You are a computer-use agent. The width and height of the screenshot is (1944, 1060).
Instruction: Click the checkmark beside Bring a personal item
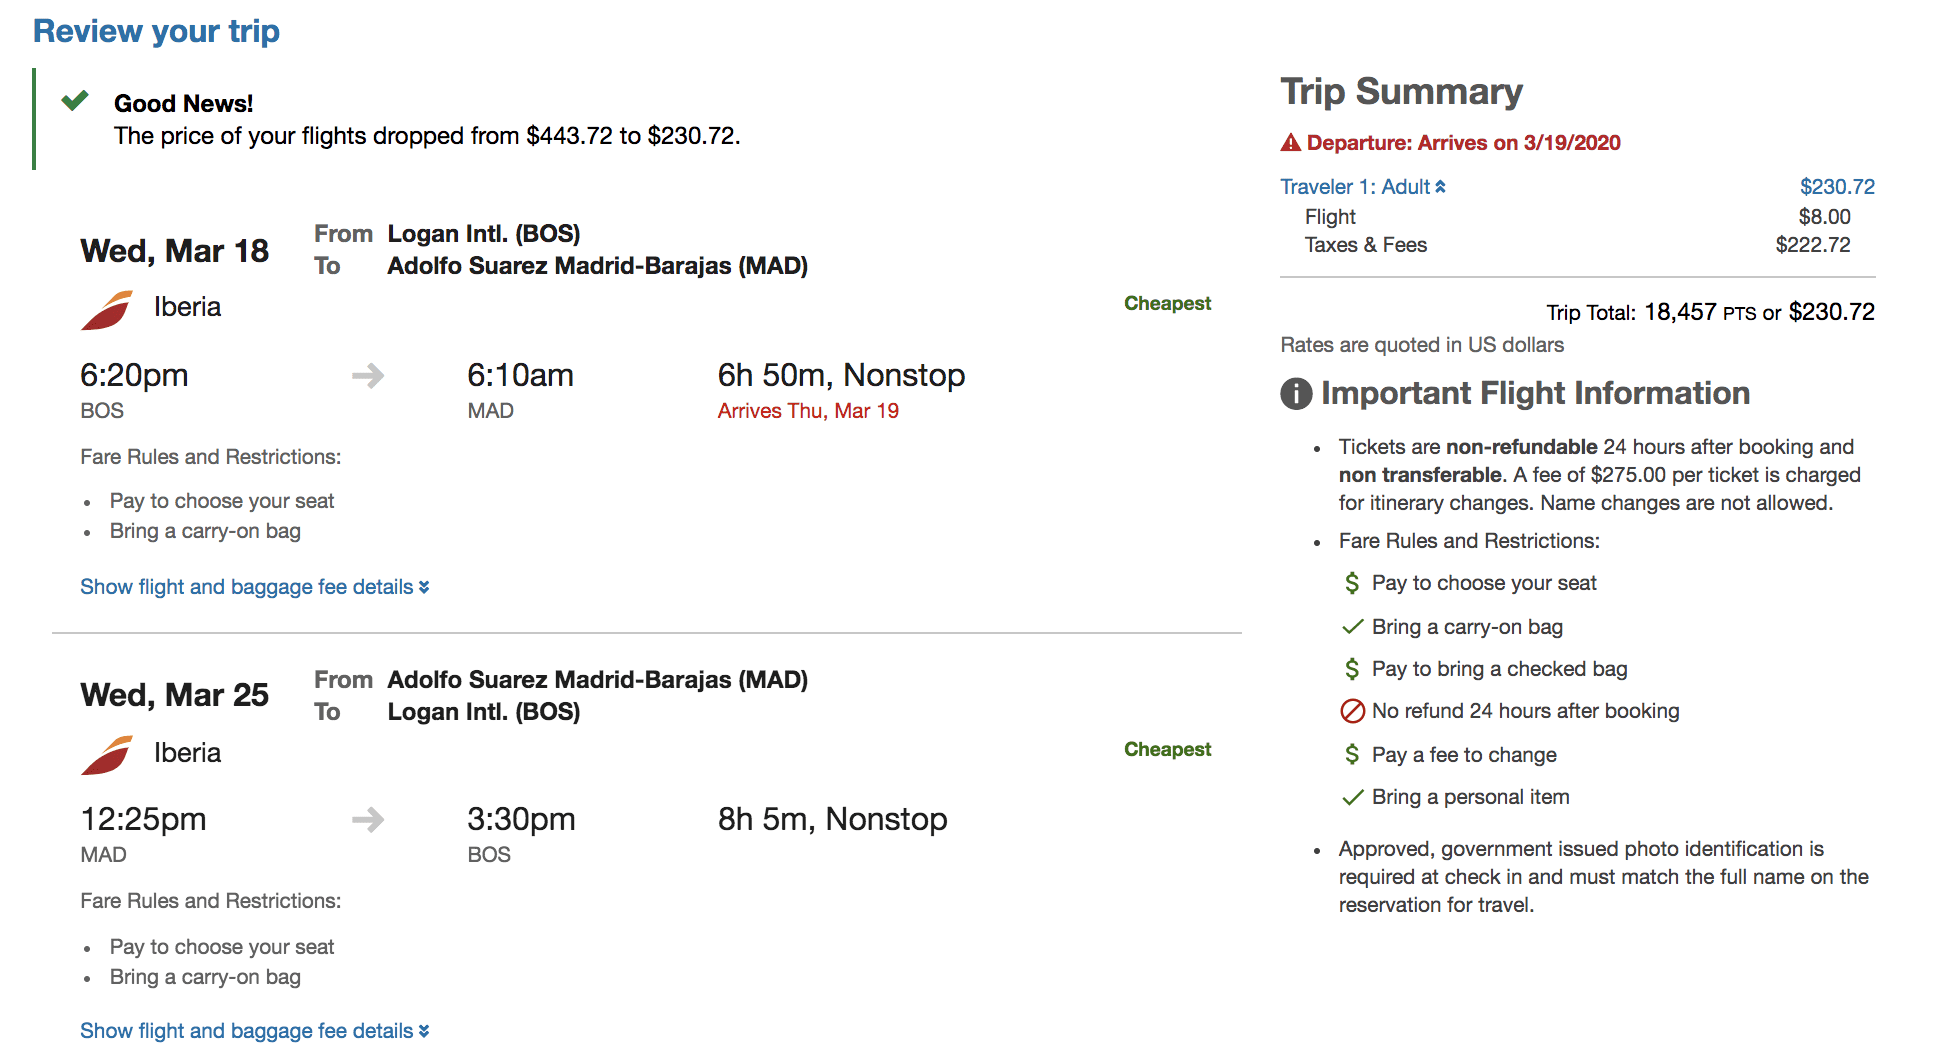point(1352,797)
